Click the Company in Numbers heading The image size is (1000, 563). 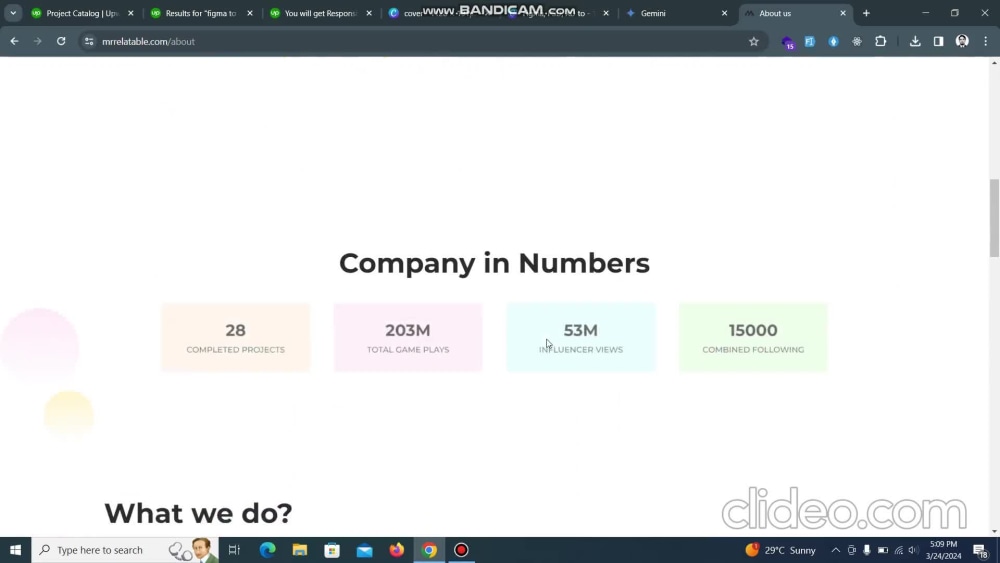tap(494, 263)
